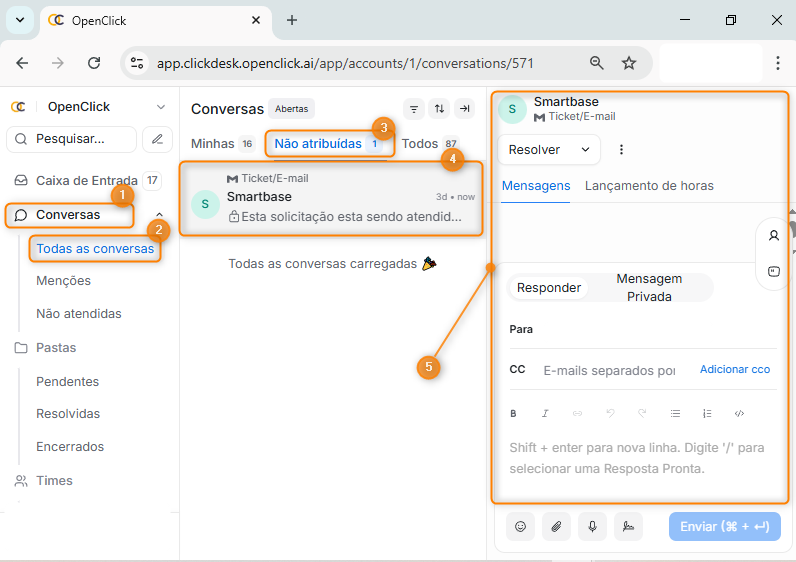Open the contact details person icon
796x562 pixels.
[773, 236]
